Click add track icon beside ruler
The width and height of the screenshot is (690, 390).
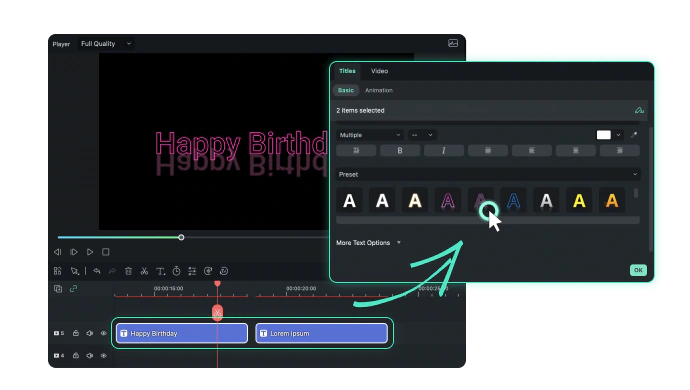[x=58, y=289]
